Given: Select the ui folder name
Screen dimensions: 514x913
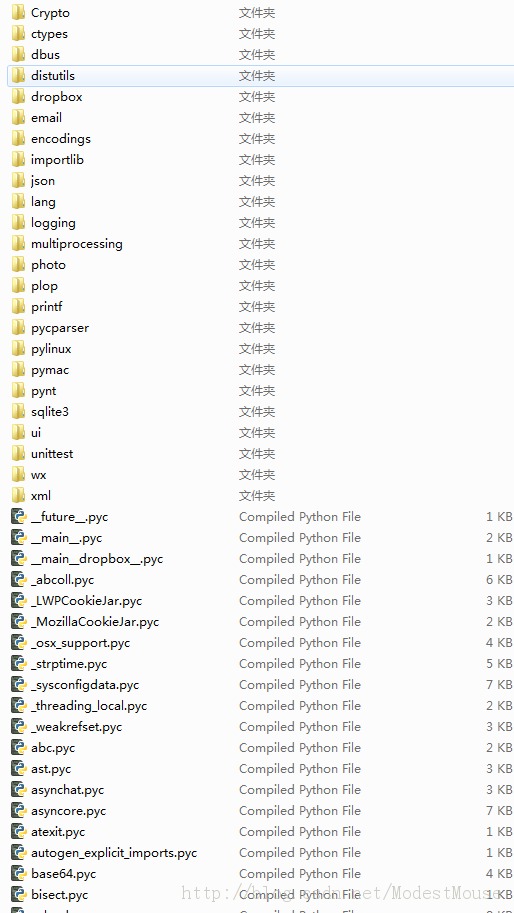Looking at the screenshot, I should coord(36,433).
